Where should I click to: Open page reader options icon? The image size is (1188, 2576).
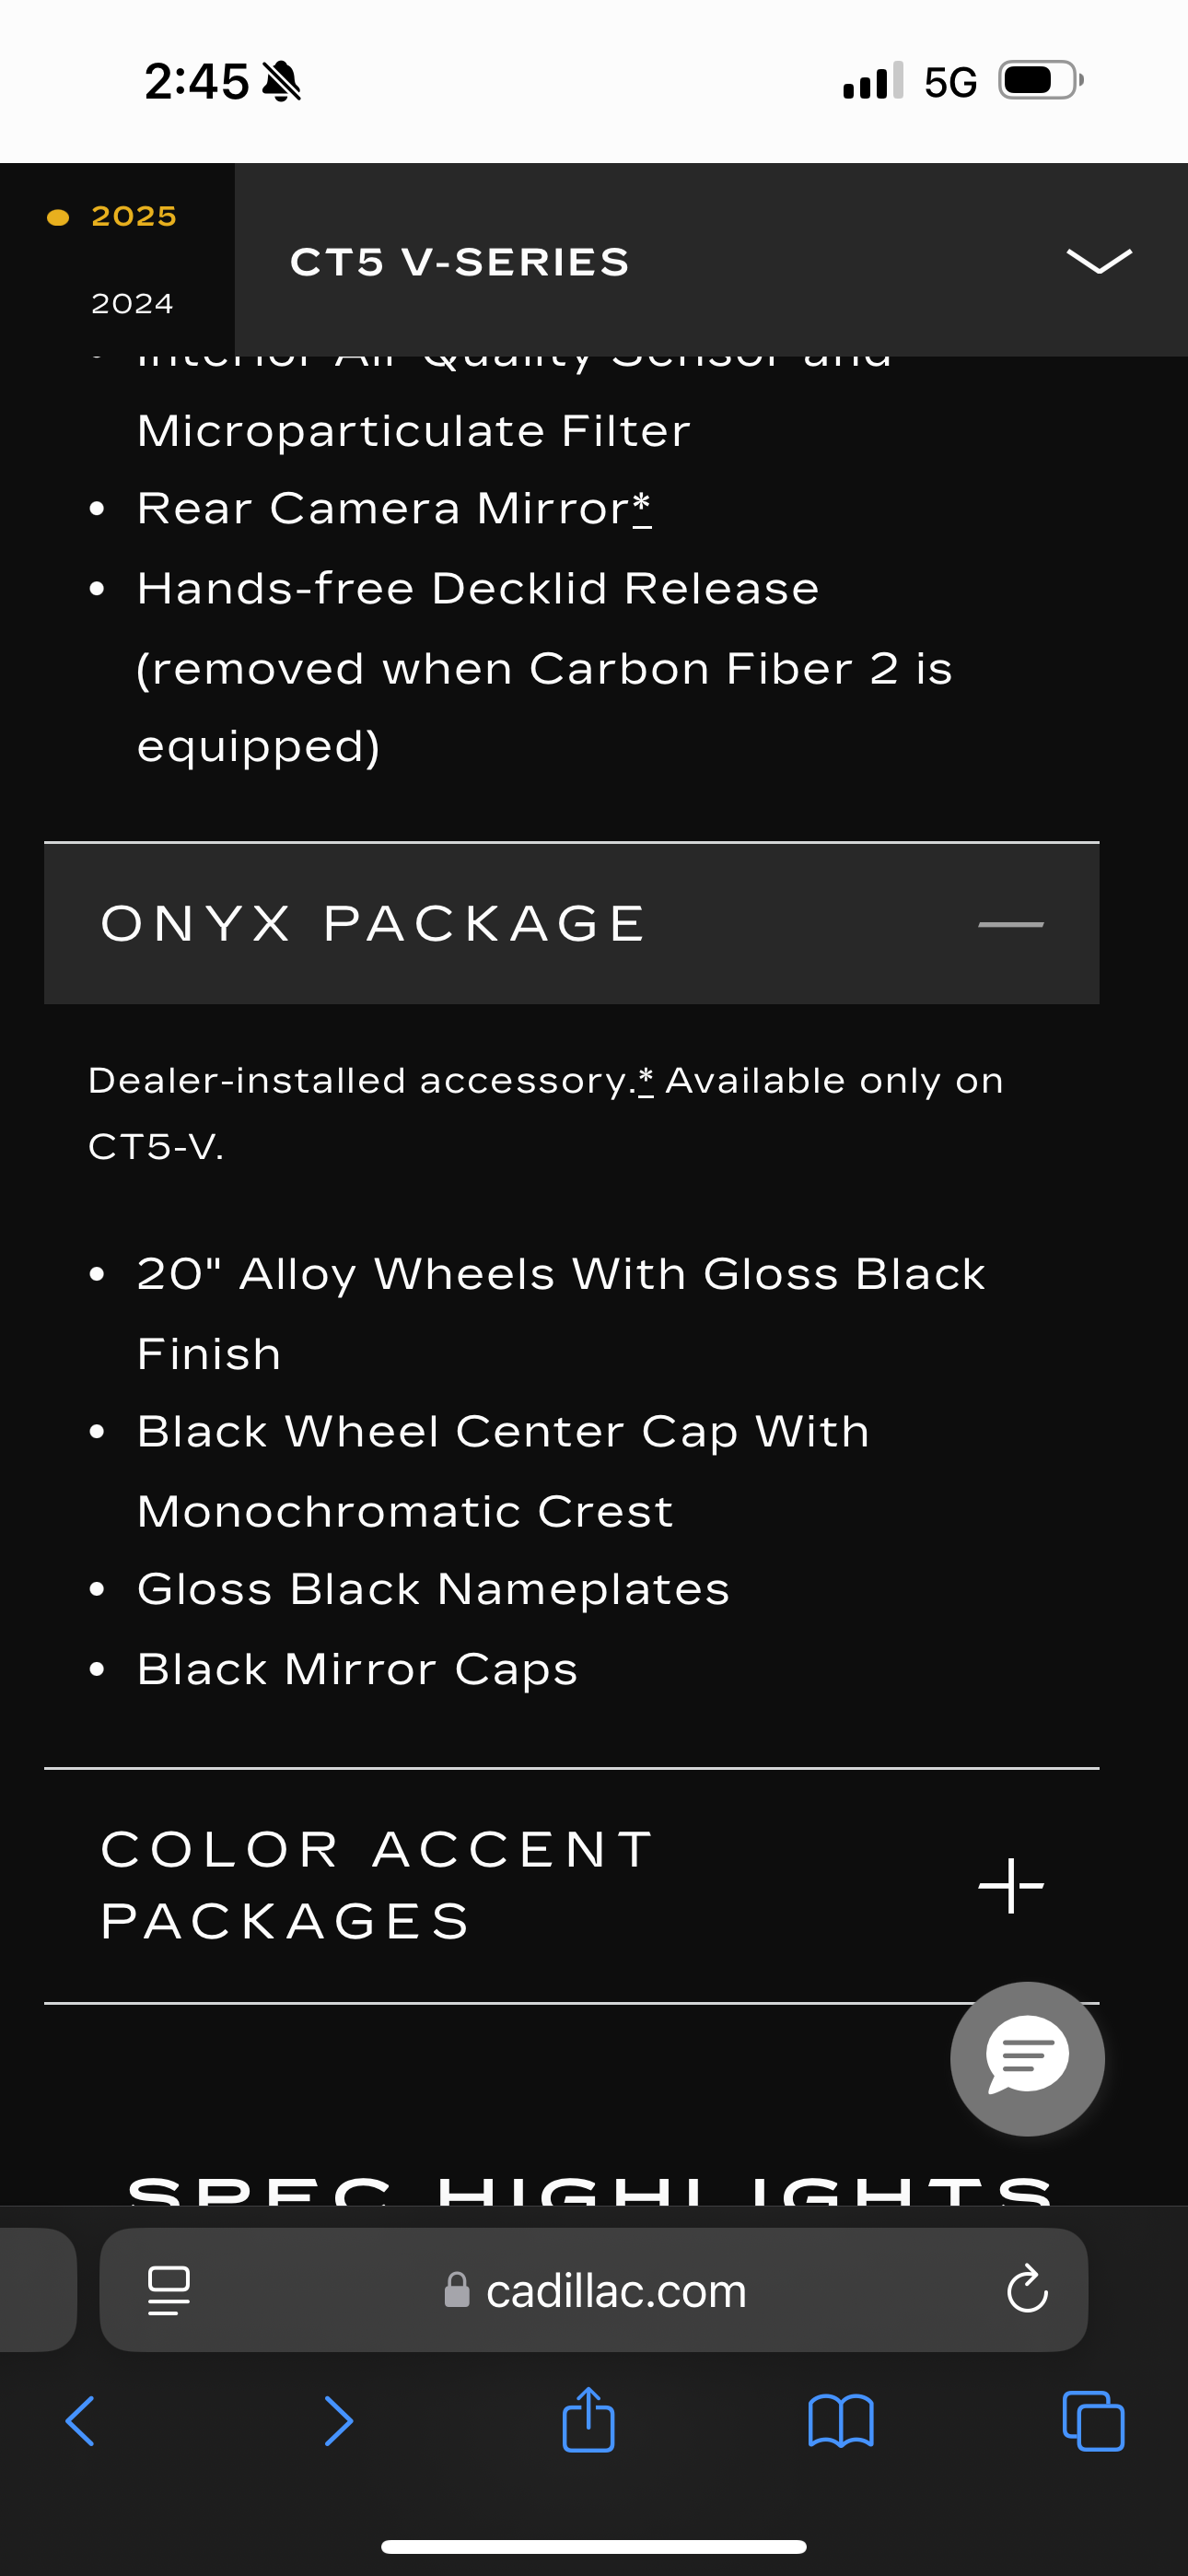tap(168, 2290)
